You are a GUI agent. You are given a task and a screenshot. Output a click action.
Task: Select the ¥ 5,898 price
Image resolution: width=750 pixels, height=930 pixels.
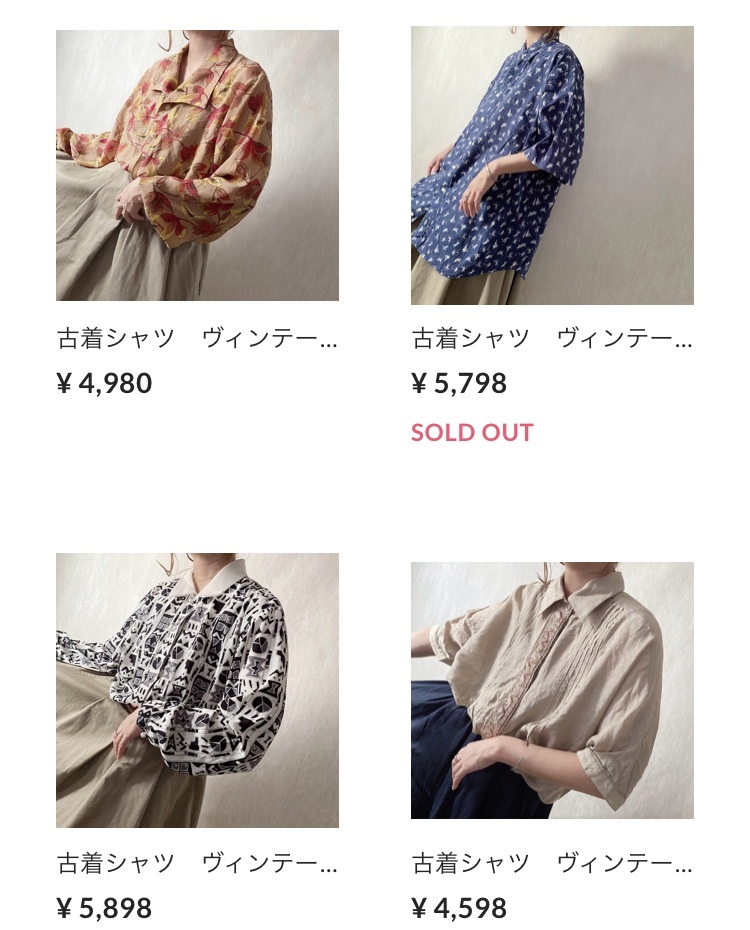click(104, 908)
